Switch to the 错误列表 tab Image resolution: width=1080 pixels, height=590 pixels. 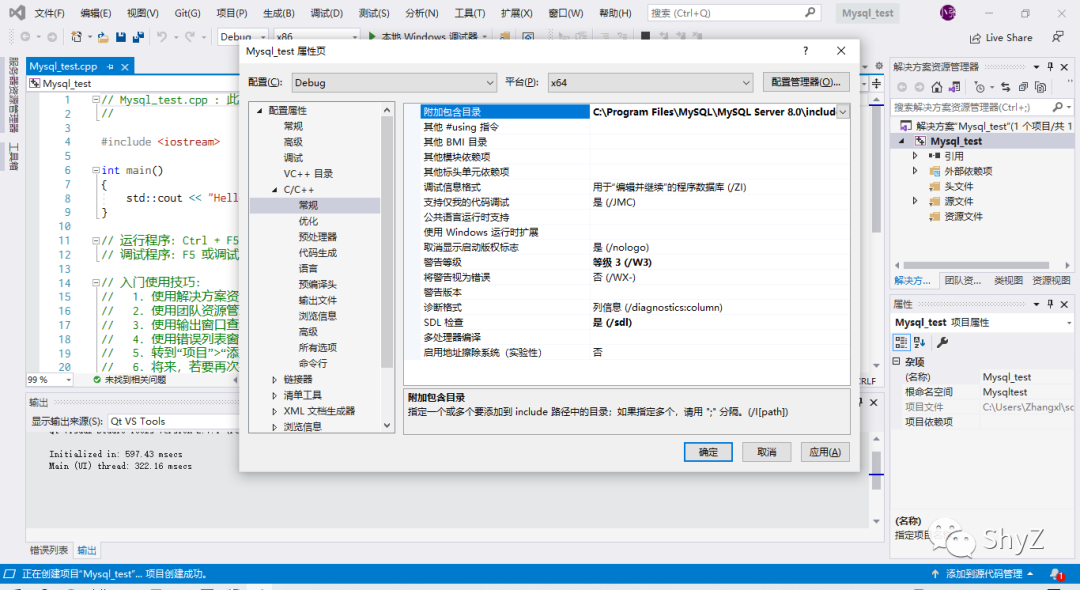49,550
